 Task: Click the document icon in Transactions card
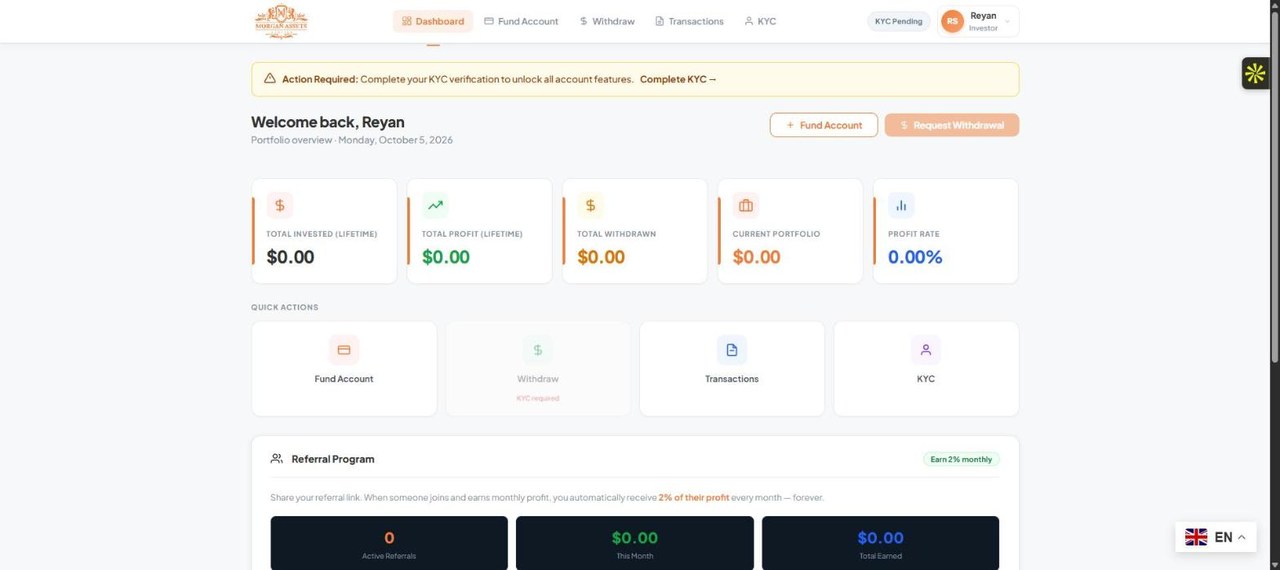click(x=732, y=350)
